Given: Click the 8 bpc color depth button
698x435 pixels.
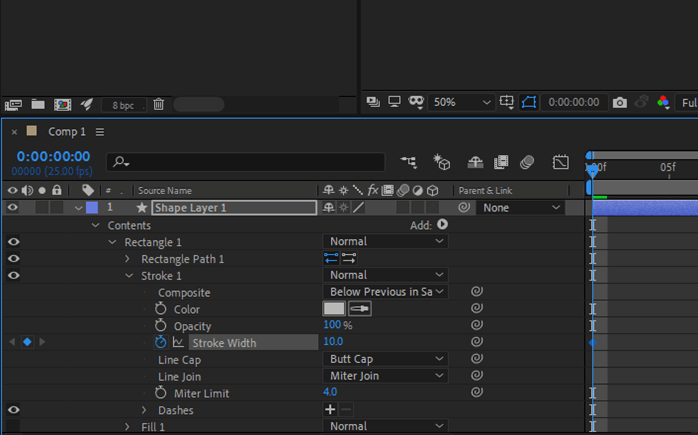Looking at the screenshot, I should [x=123, y=104].
